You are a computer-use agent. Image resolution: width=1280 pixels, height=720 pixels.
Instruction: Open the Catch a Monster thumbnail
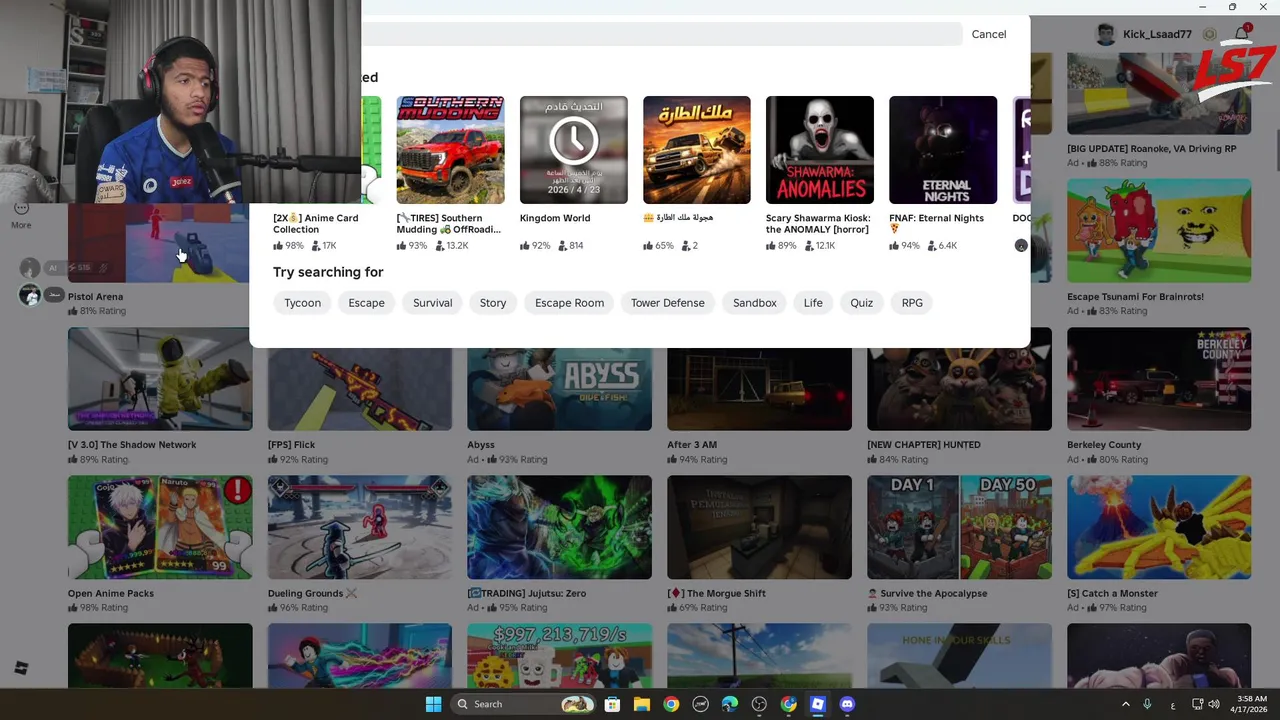tap(1159, 527)
